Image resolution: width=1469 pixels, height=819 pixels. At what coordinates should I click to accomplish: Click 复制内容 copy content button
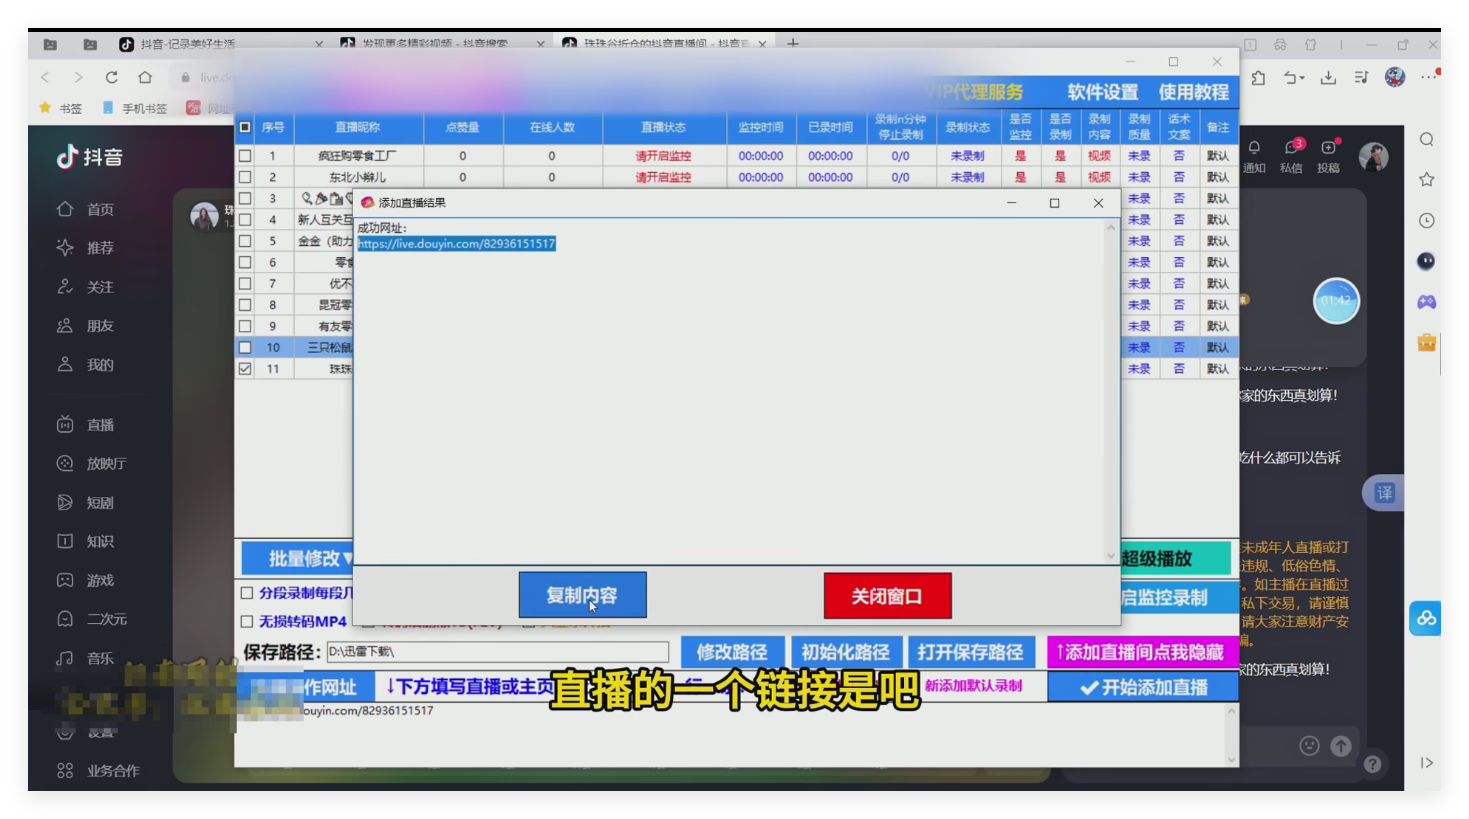582,595
